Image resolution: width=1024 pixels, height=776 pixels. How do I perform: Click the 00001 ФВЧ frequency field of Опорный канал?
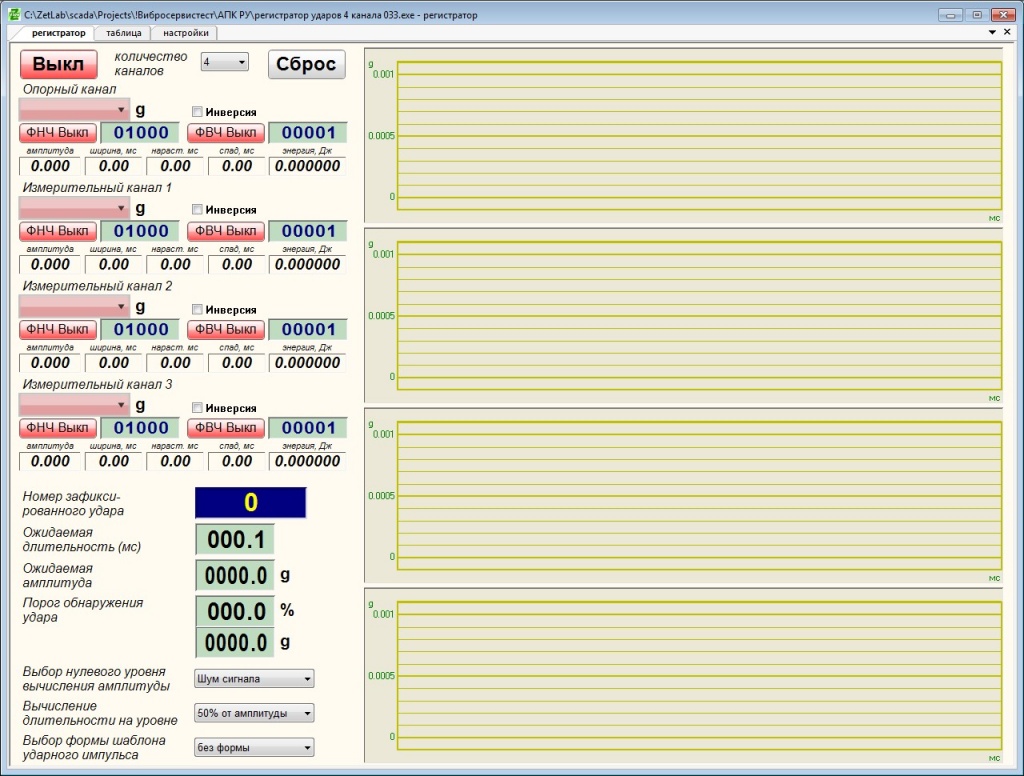308,133
